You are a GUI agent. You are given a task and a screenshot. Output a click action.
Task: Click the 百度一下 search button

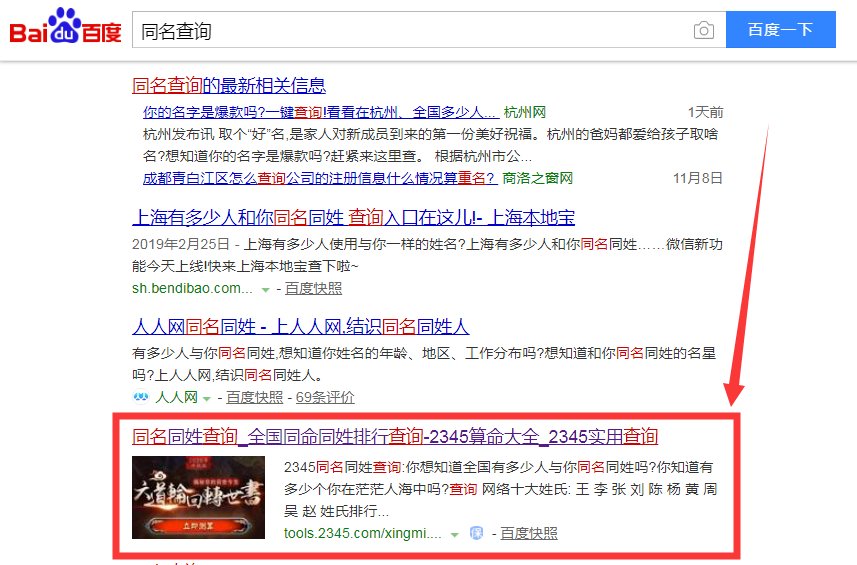coord(780,30)
